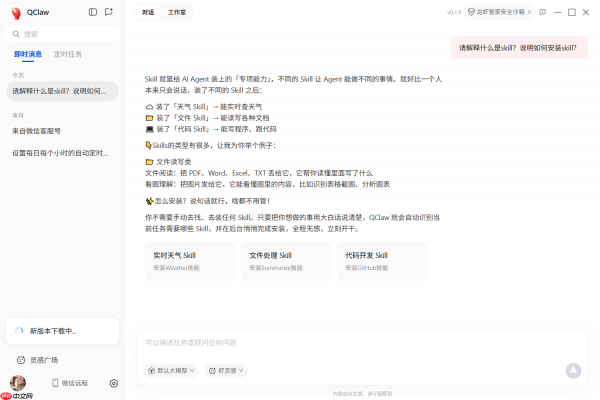Click the shield icon in 龙虾管家安全沙箱
The height and width of the screenshot is (400, 600).
[471, 12]
